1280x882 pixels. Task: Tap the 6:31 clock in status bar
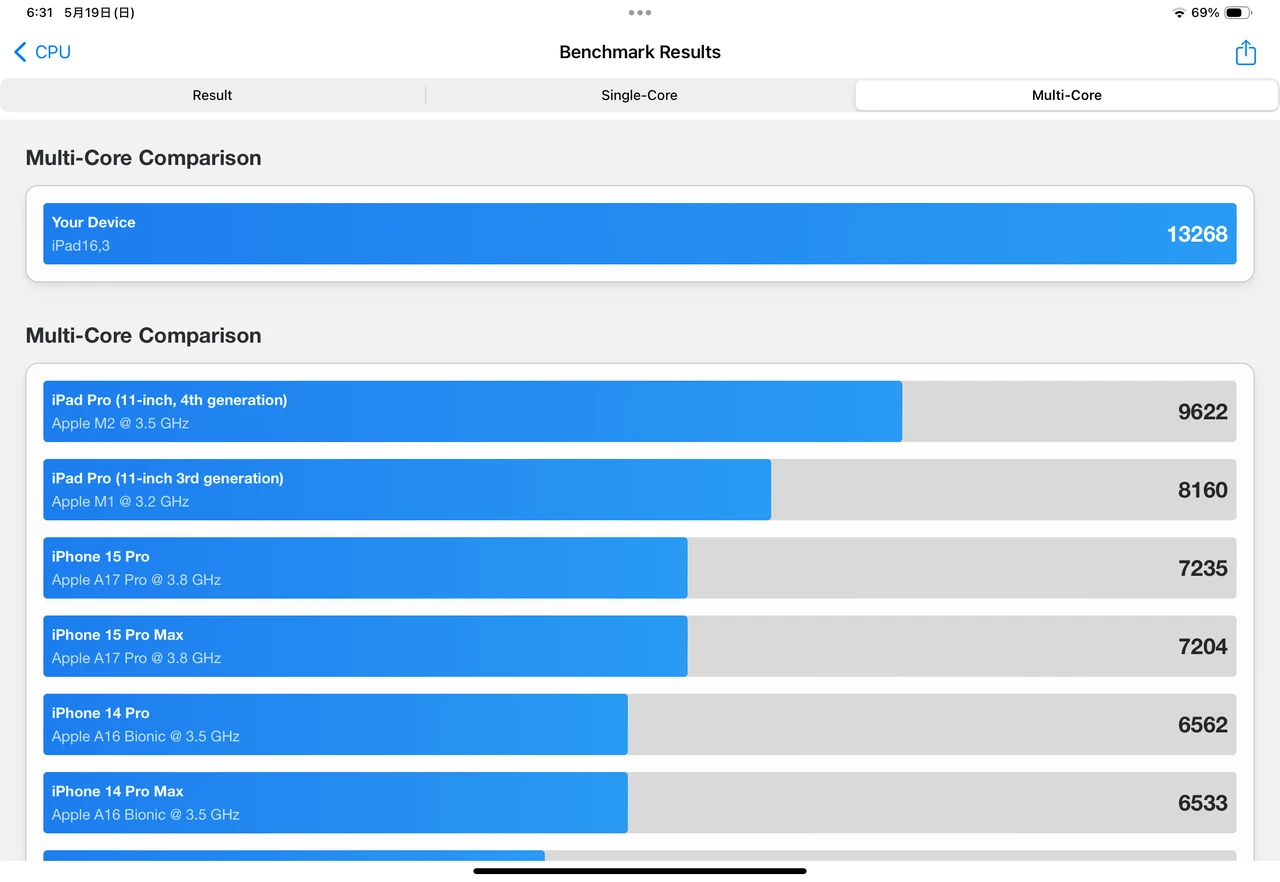pyautogui.click(x=39, y=13)
